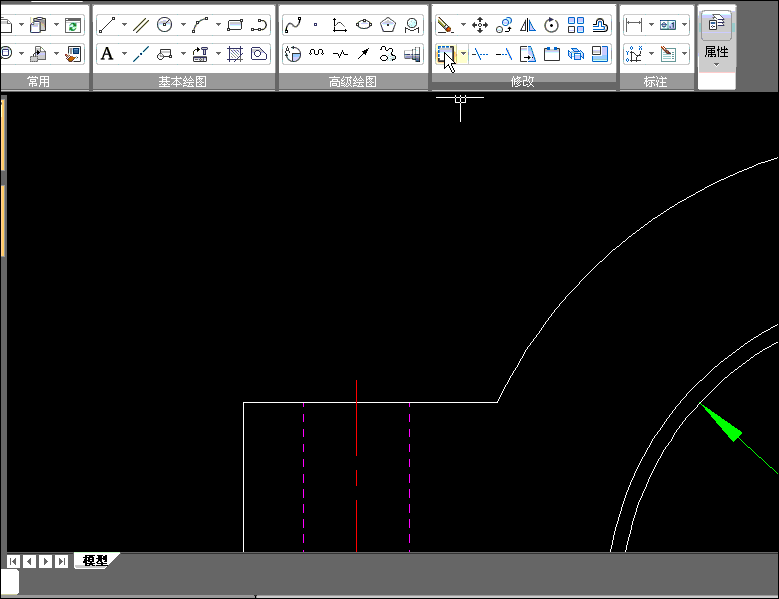Viewport: 779px width, 599px height.
Task: Click the 修改 panel label
Action: (x=523, y=82)
